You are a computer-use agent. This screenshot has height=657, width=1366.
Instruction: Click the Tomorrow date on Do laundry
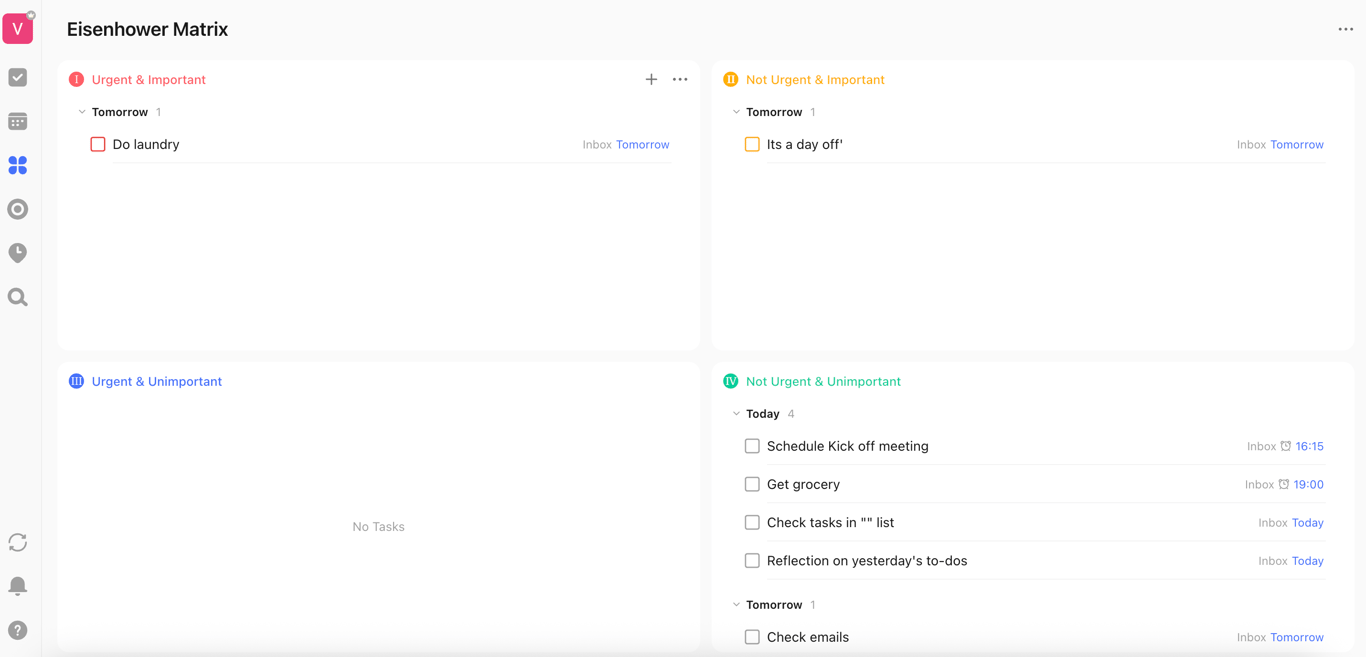(x=642, y=145)
